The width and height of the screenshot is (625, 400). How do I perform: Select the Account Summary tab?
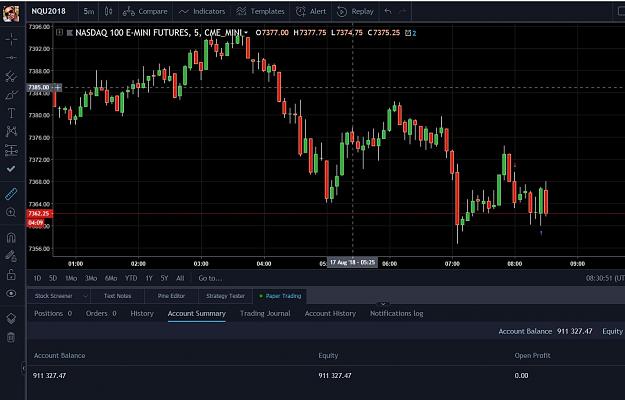tap(197, 314)
